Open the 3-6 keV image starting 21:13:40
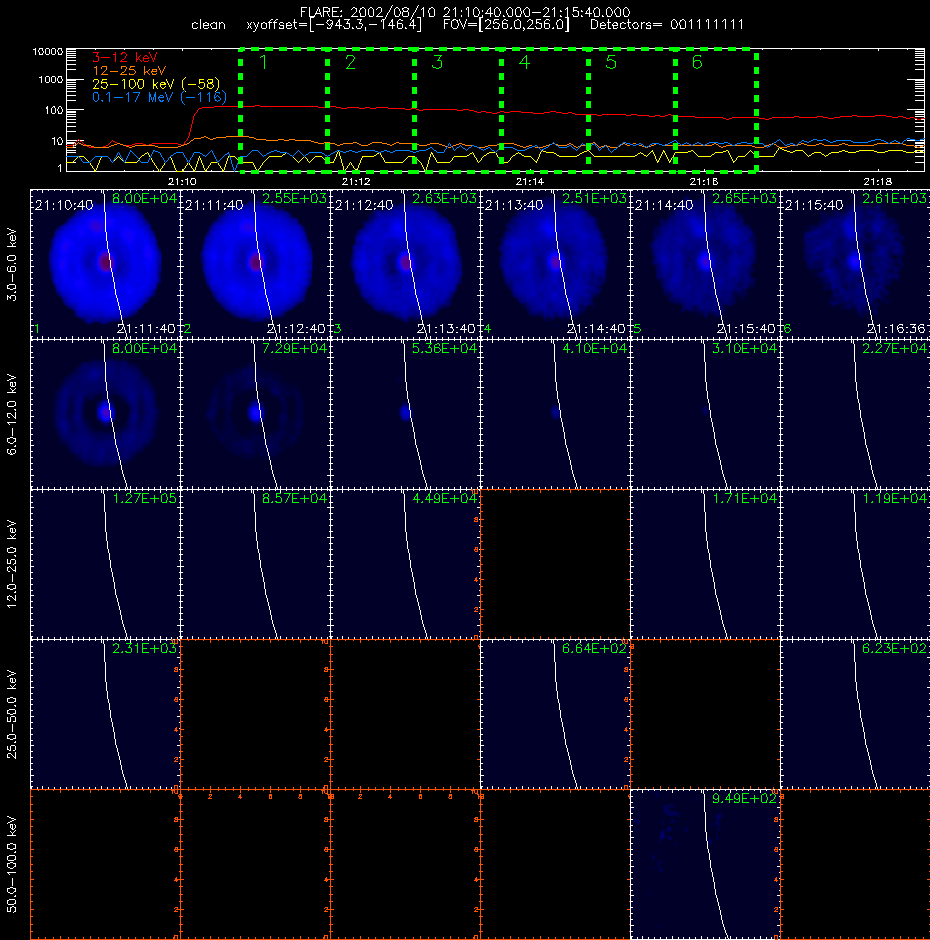Screen dimensions: 930x940 pyautogui.click(x=555, y=264)
